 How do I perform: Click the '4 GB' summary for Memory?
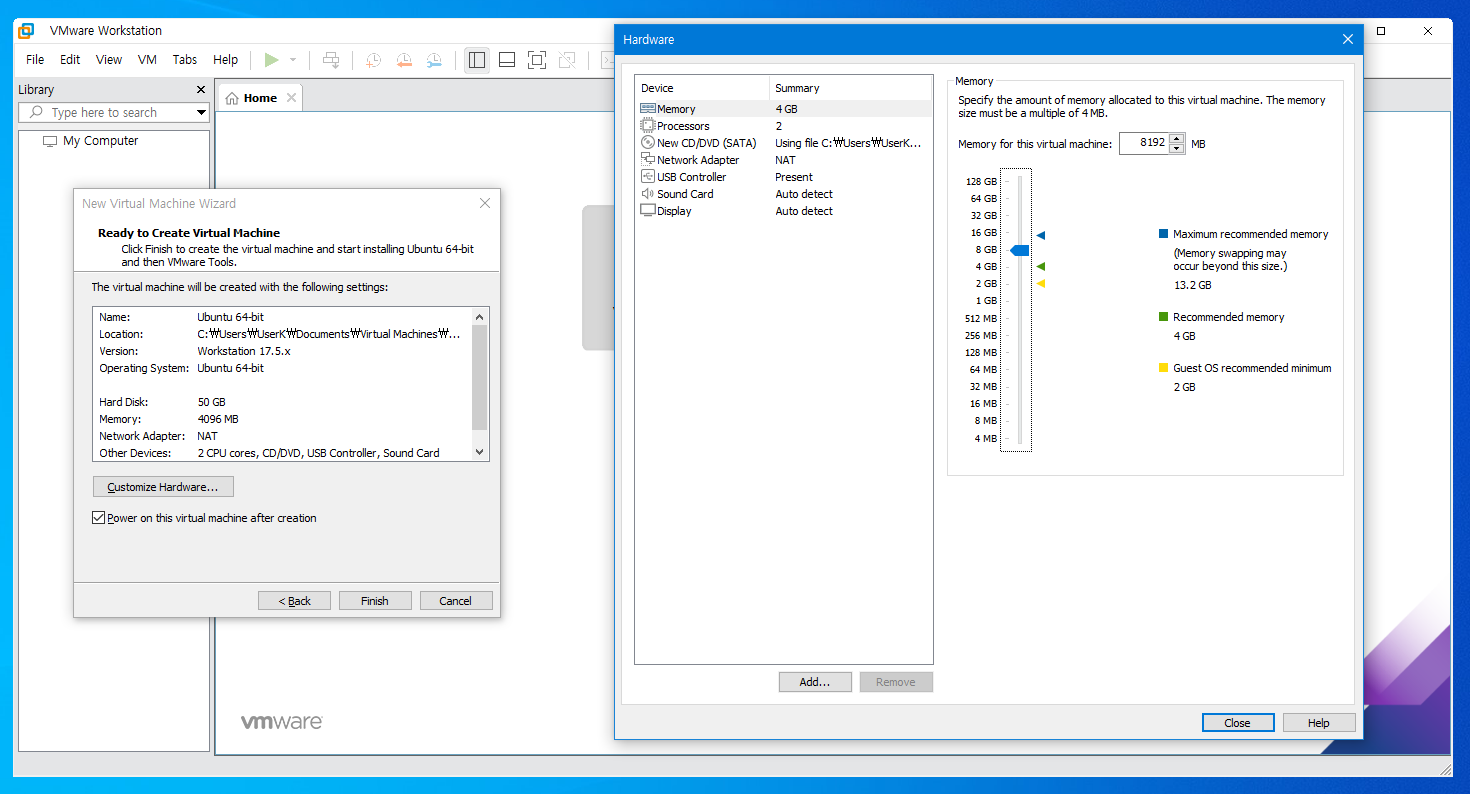(x=786, y=109)
